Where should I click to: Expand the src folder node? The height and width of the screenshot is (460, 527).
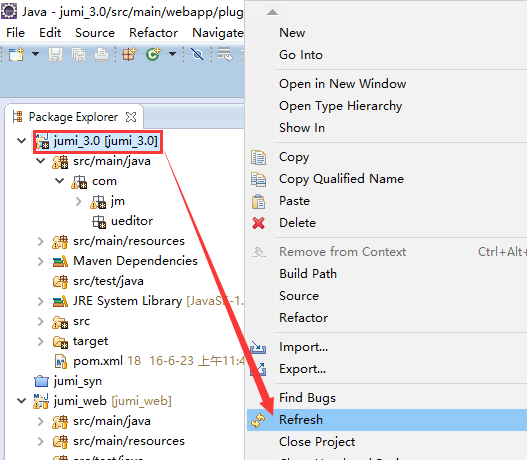pyautogui.click(x=41, y=321)
